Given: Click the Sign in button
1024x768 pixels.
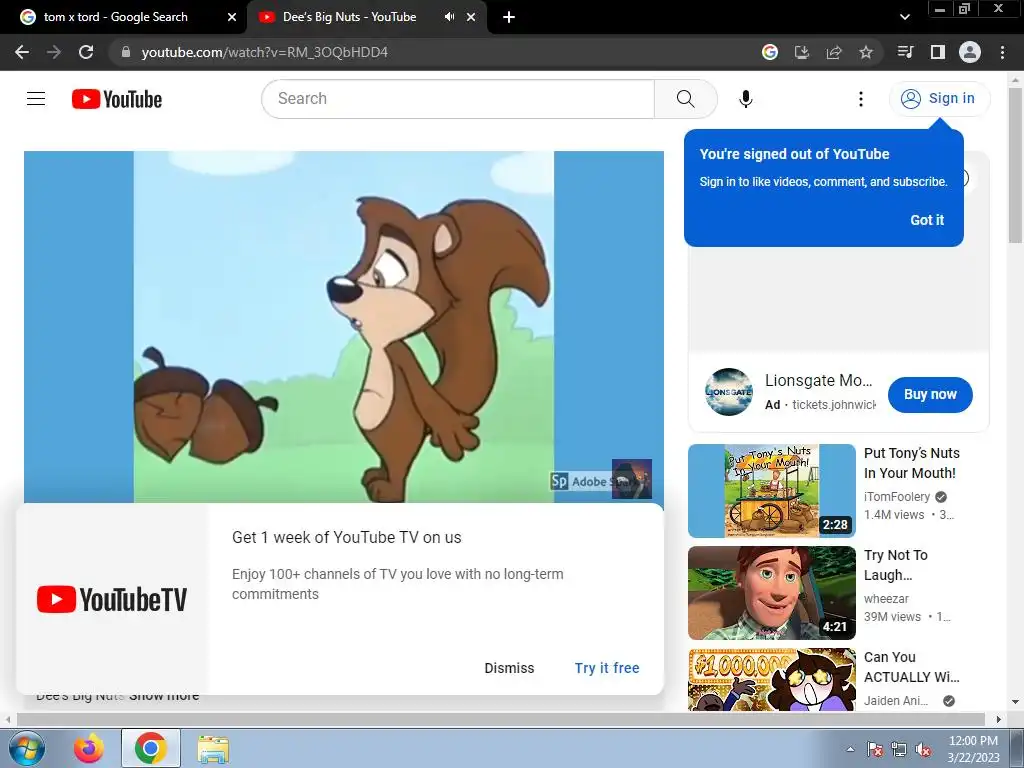Looking at the screenshot, I should (x=939, y=99).
